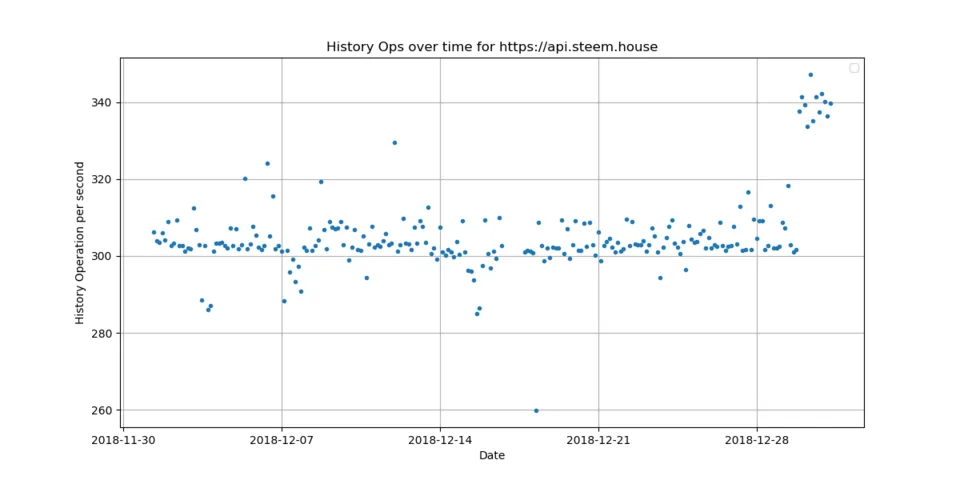Click the 340 y-axis tick label
960x480 pixels.
[104, 103]
